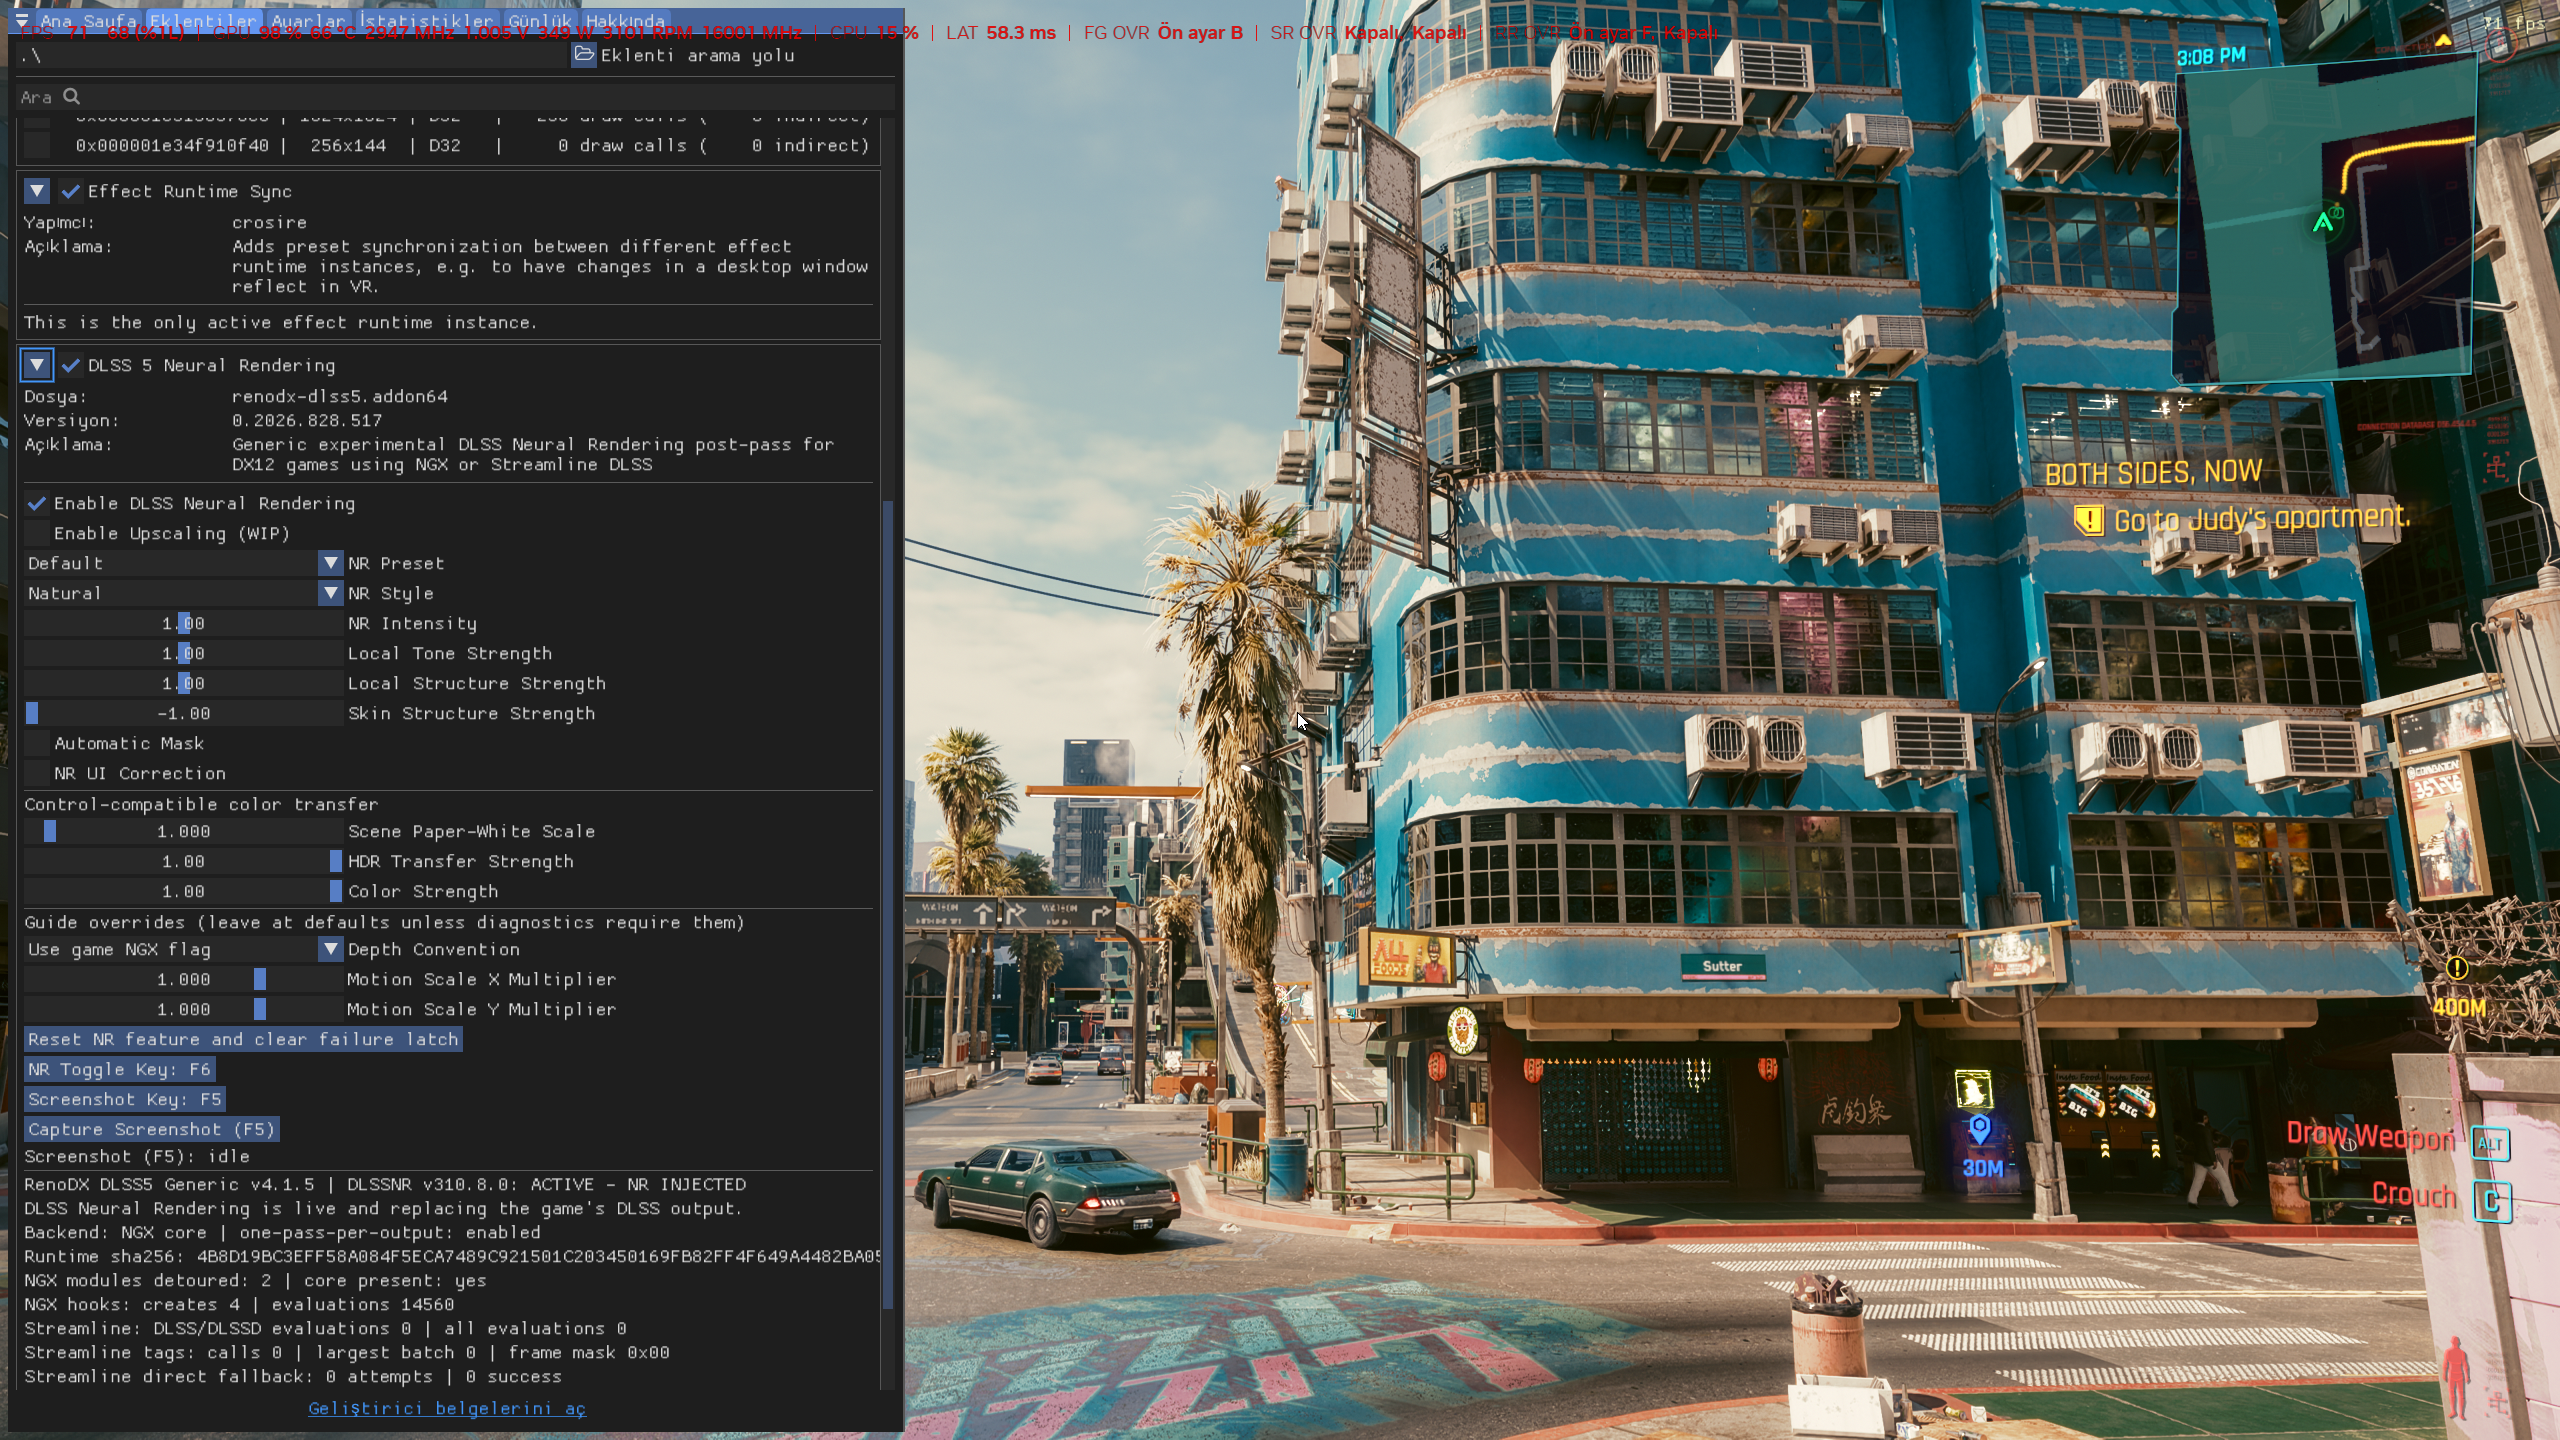Click the NR Toggle Key: F6 button
Viewport: 2560px width, 1440px height.
coord(119,1069)
